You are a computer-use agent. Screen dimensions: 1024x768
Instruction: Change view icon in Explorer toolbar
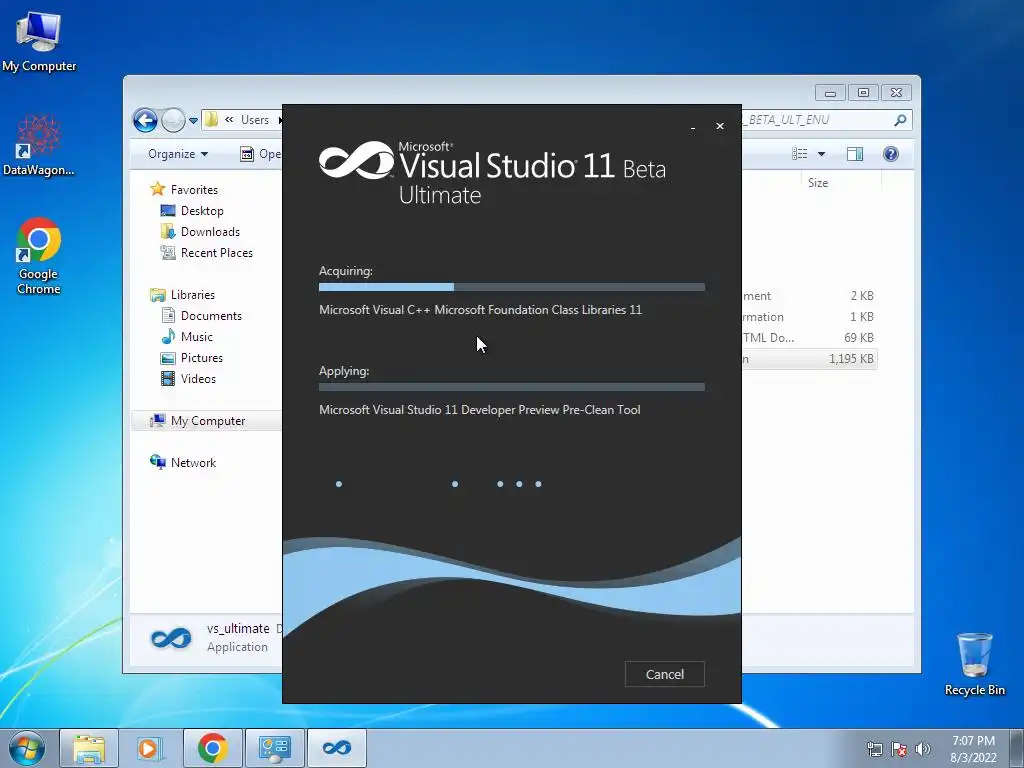tap(800, 154)
